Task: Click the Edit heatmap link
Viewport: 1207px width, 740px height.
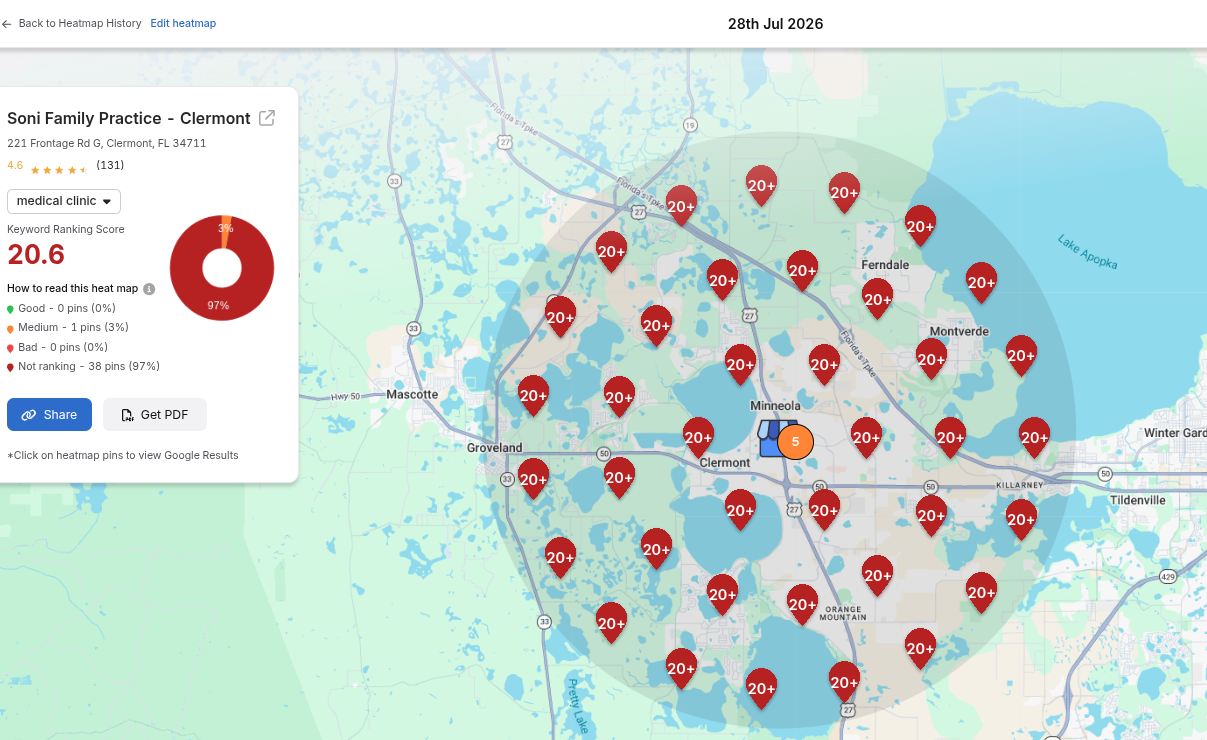Action: tap(183, 23)
